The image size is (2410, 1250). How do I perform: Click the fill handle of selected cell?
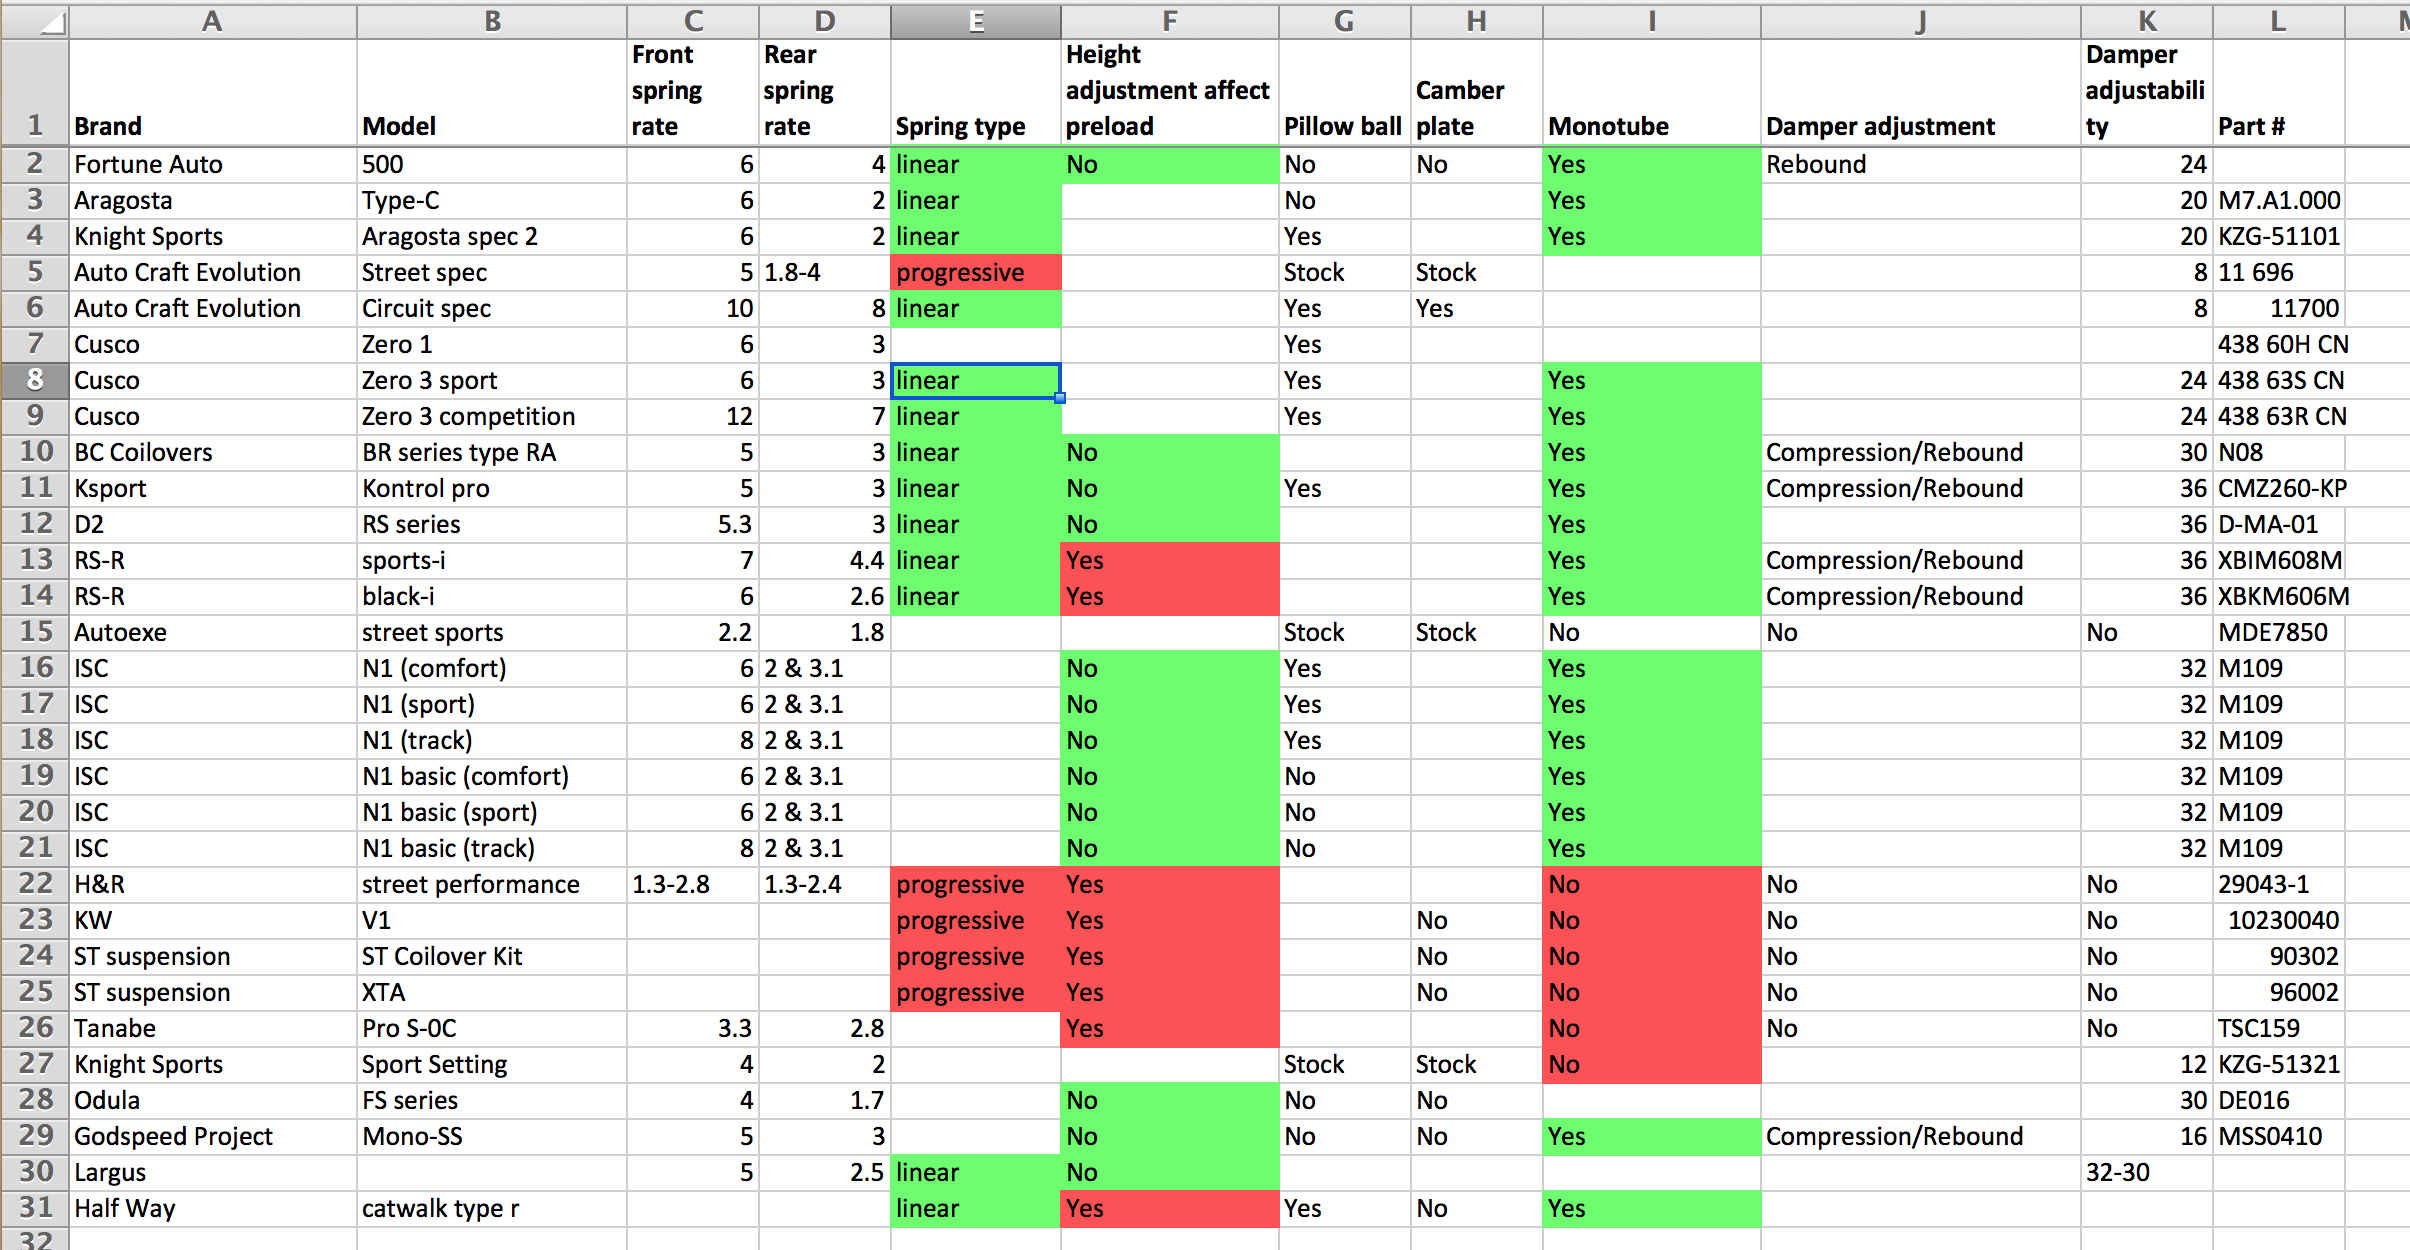point(1060,398)
